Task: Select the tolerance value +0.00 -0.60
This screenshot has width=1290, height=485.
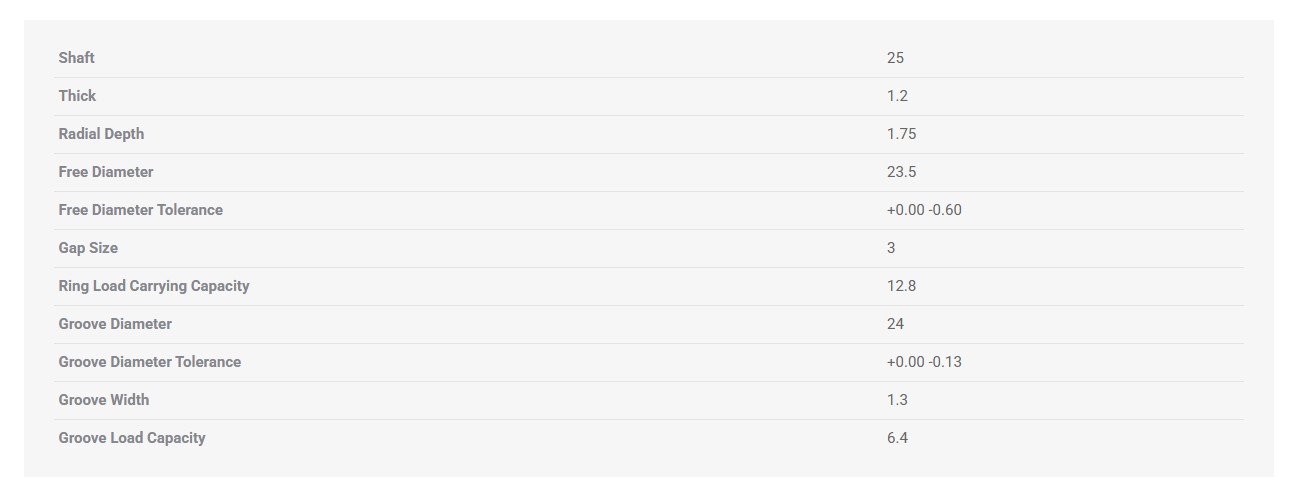Action: (x=924, y=210)
